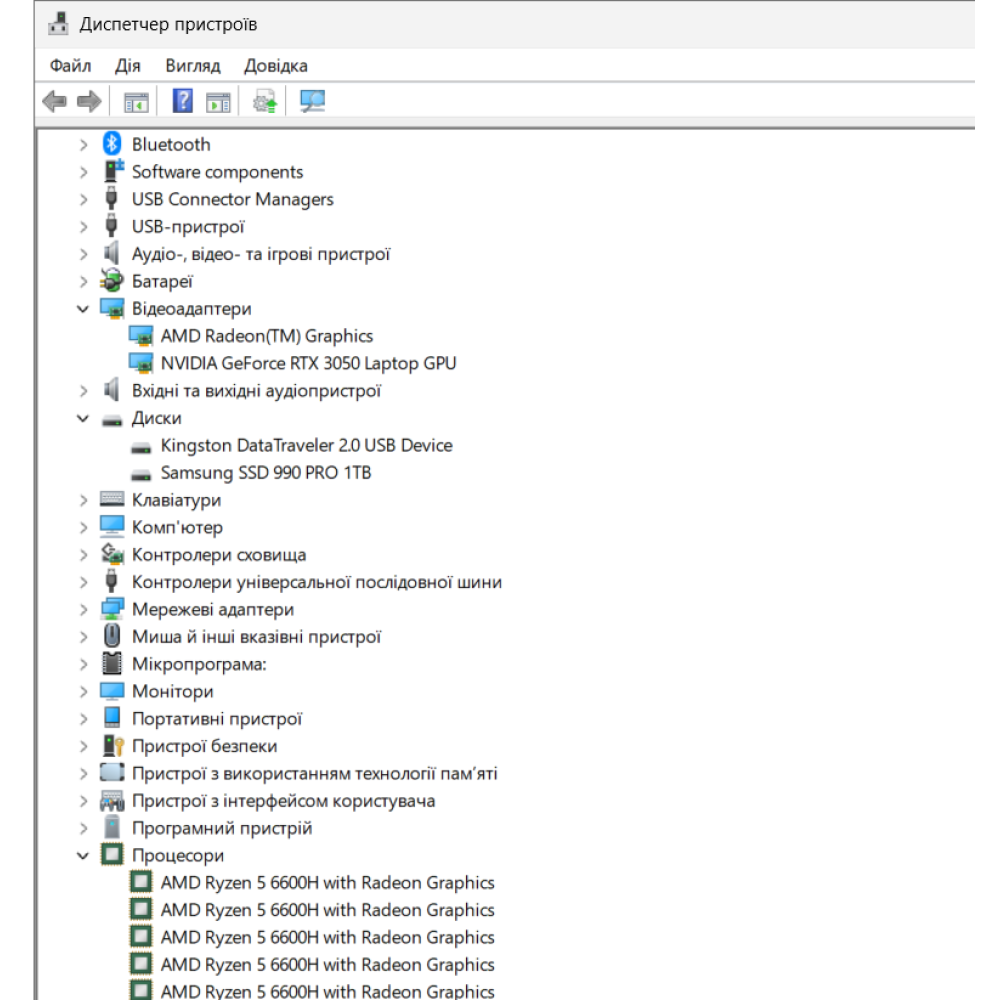Open Help via blue question mark icon
This screenshot has width=1000, height=1000.
183,101
